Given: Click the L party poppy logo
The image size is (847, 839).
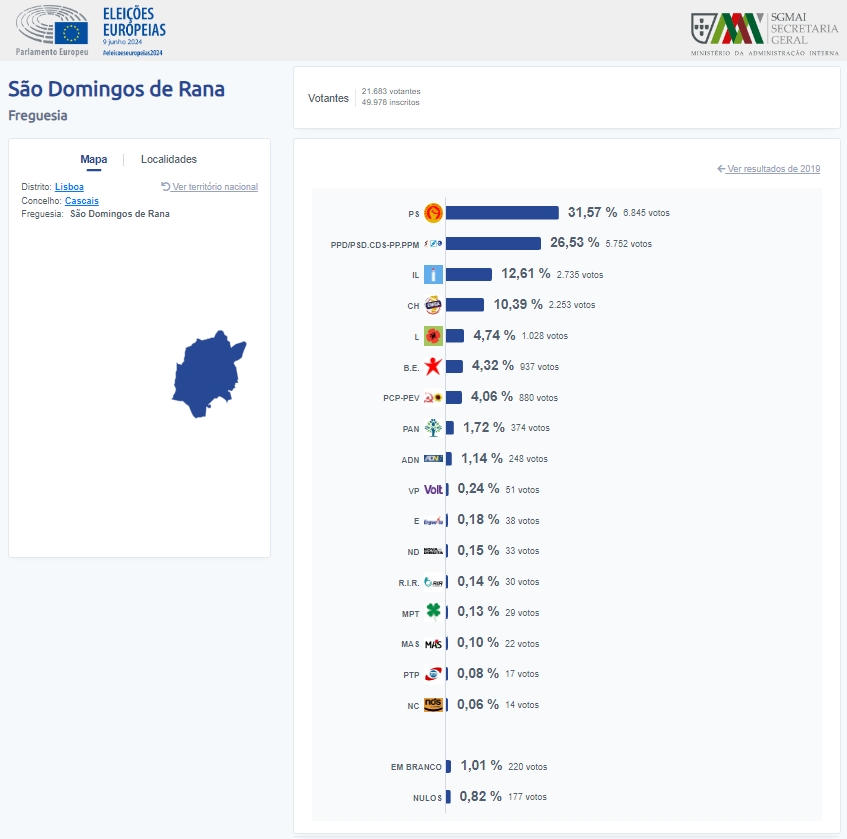Looking at the screenshot, I should coord(433,336).
